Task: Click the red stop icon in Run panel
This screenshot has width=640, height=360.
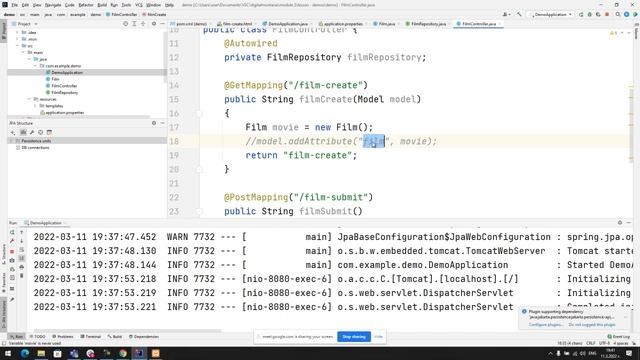Action: pos(12,251)
